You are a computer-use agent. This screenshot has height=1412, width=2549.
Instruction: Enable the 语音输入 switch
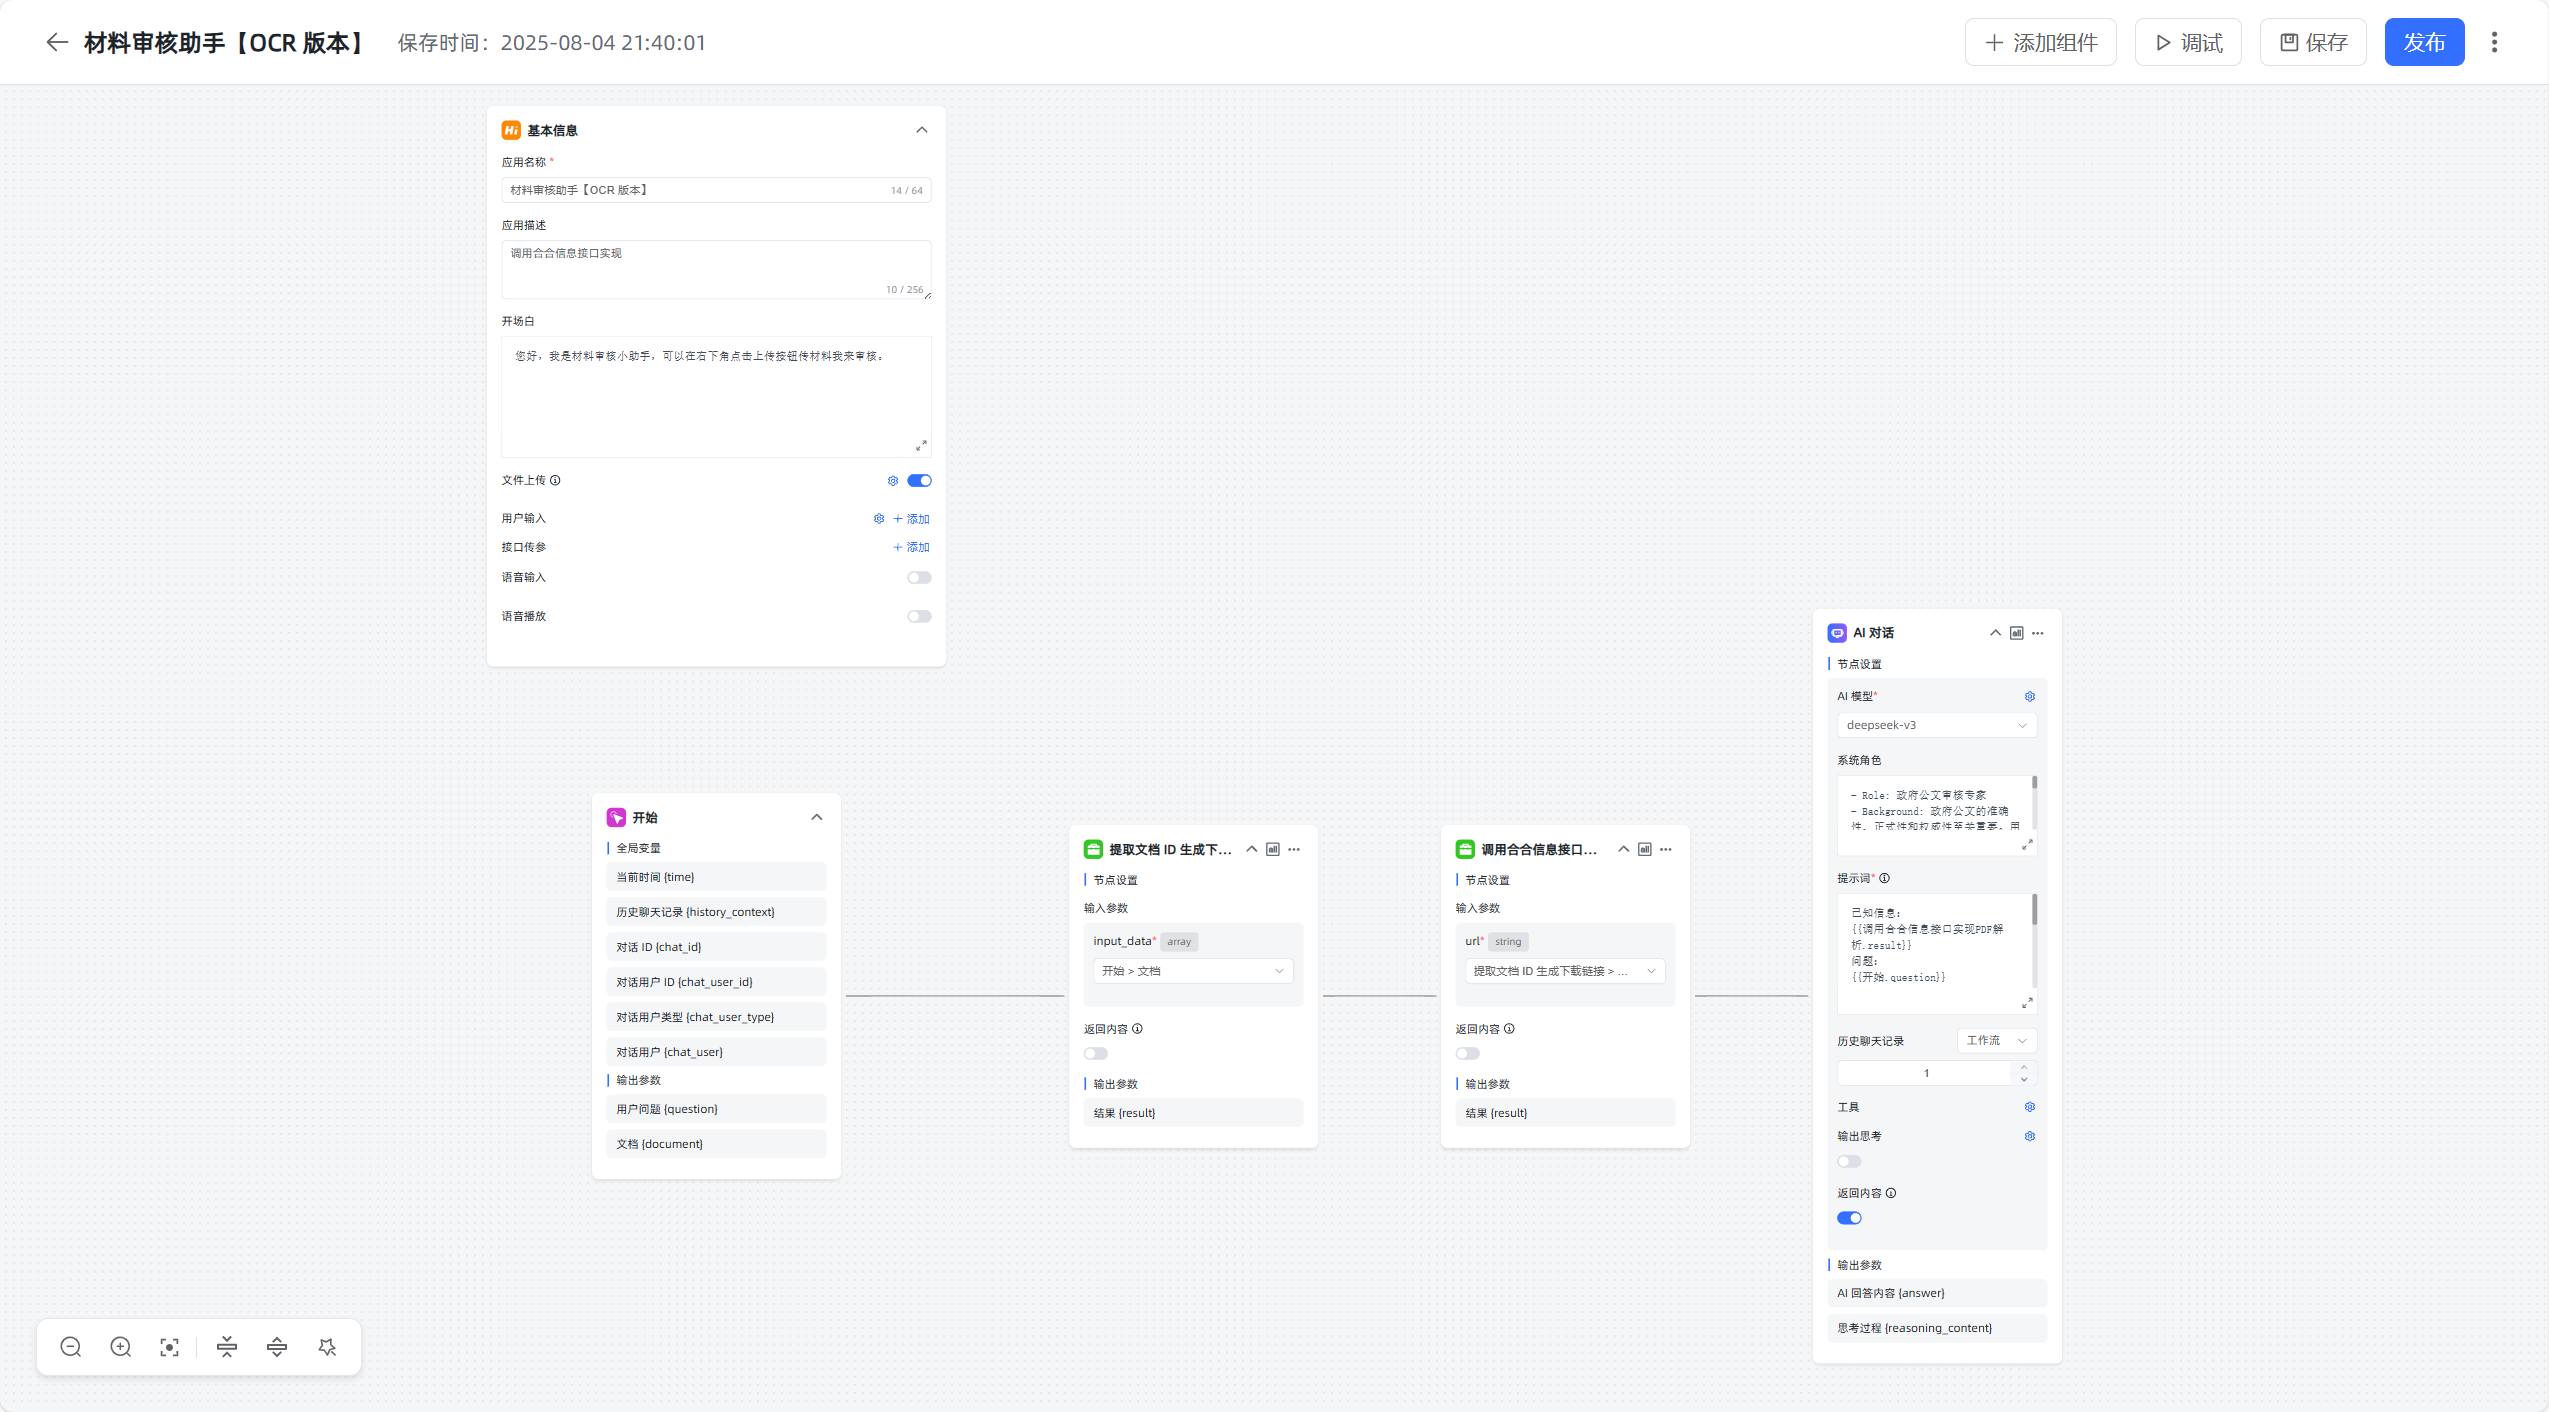point(919,578)
